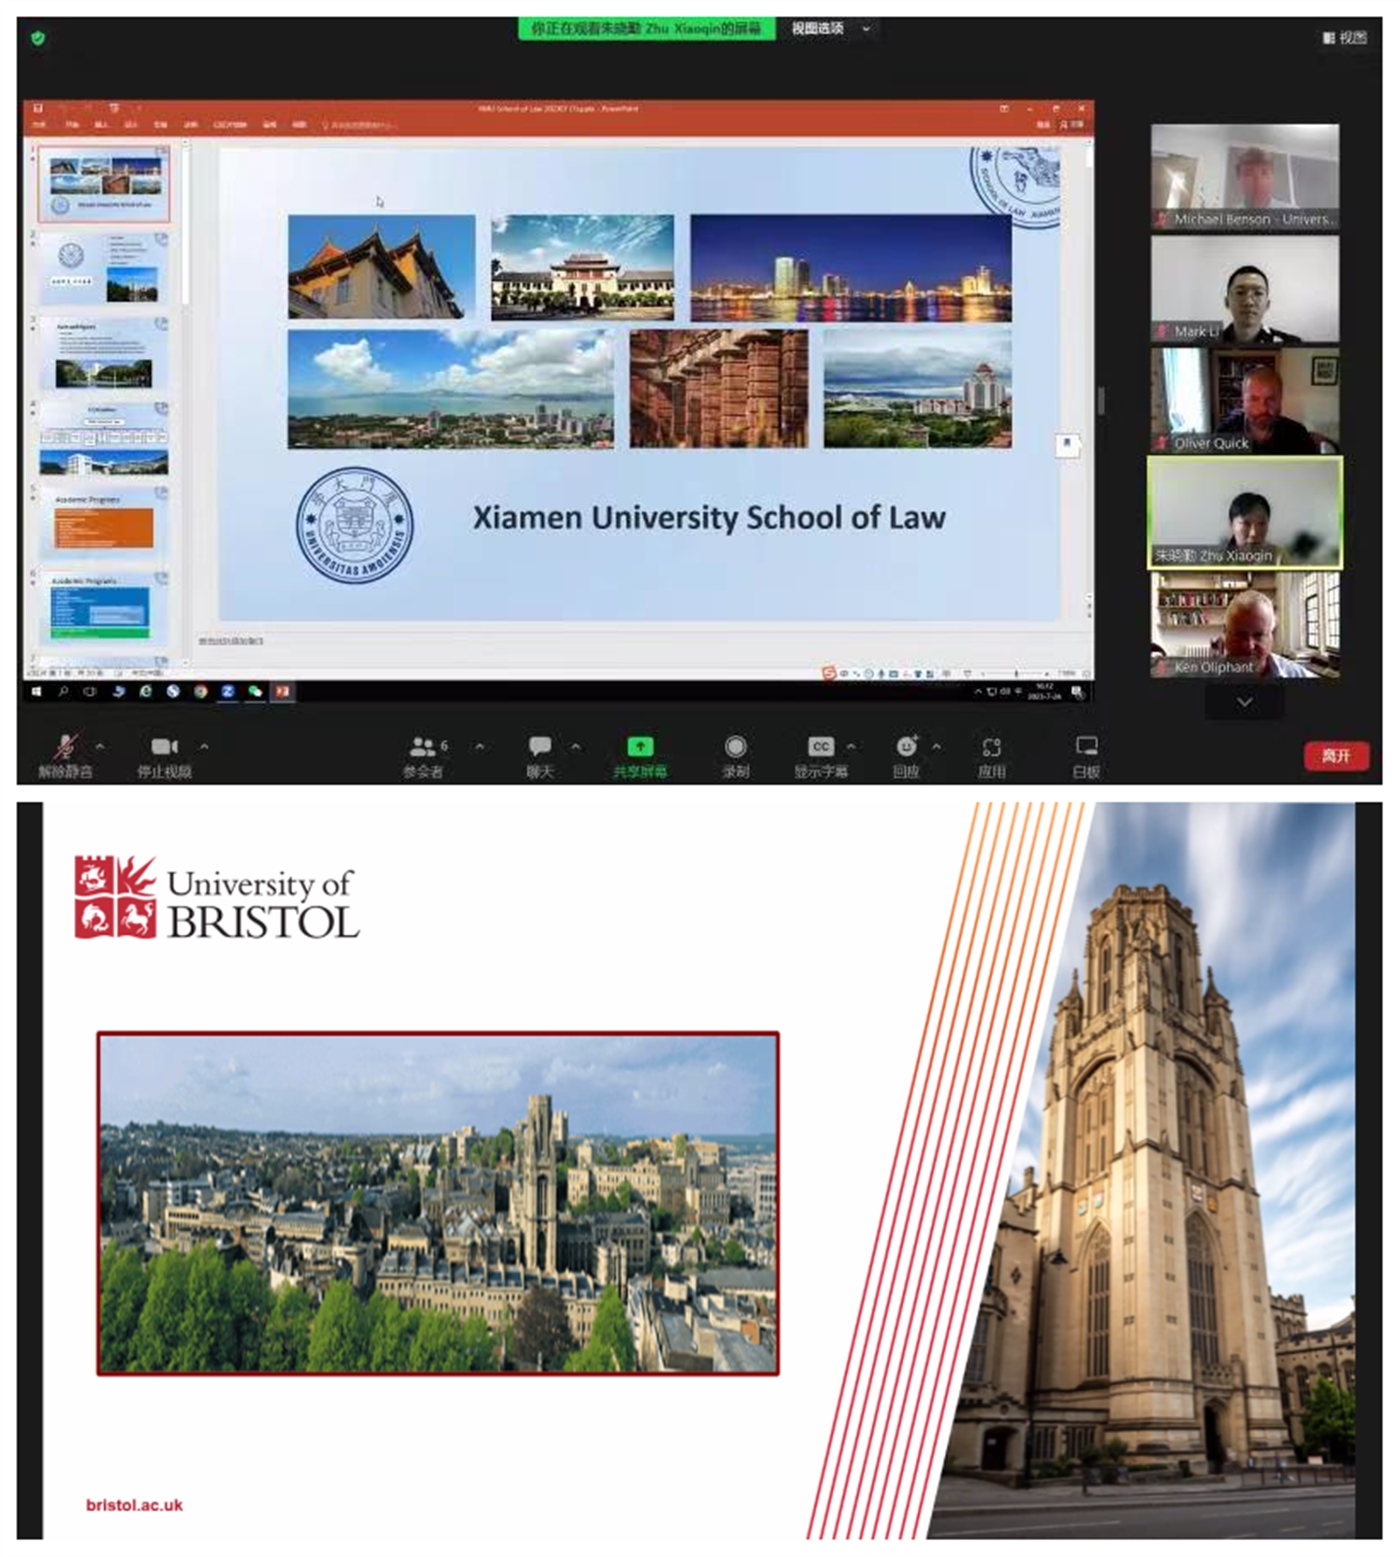This screenshot has height=1557, width=1400.
Task: Open WeChat icon in shared taskbar
Action: 255,691
